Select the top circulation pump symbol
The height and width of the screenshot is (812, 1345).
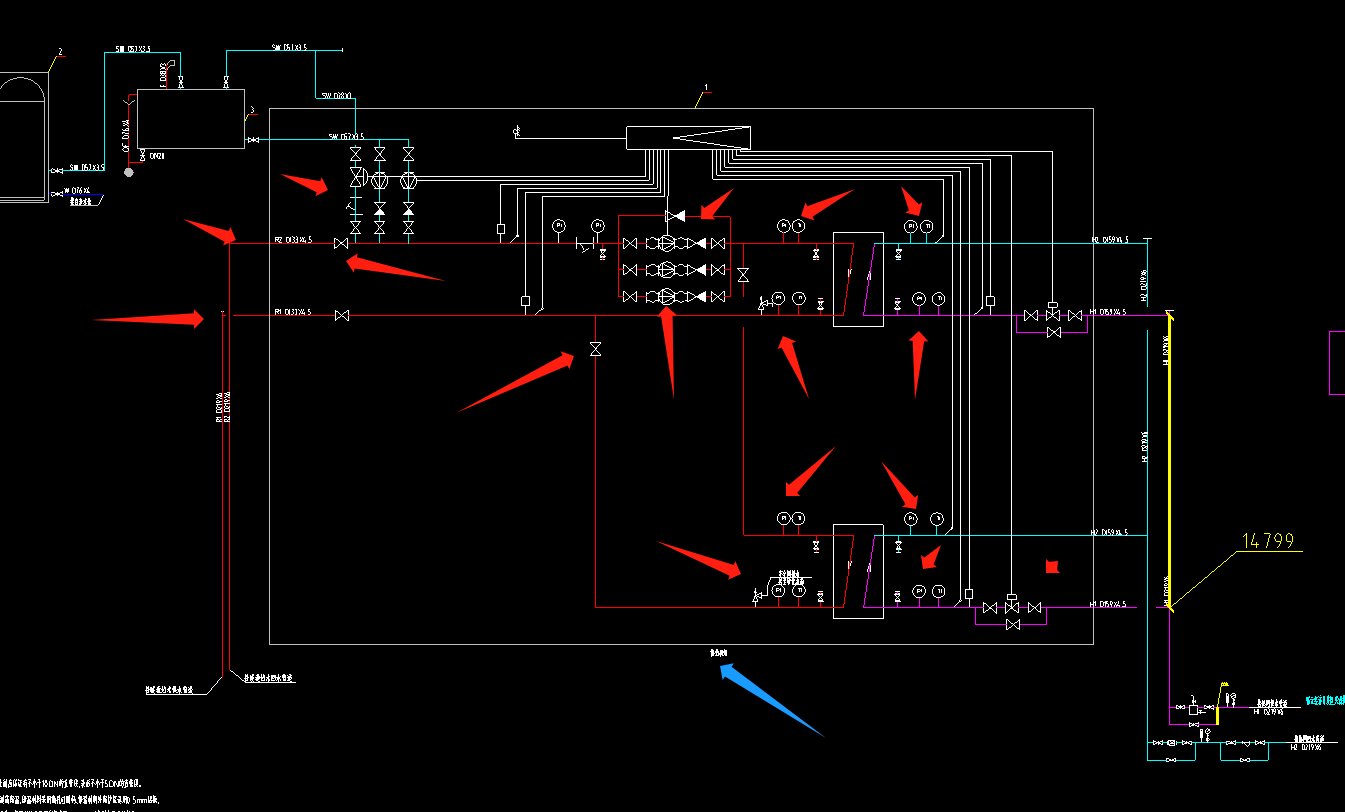[666, 243]
